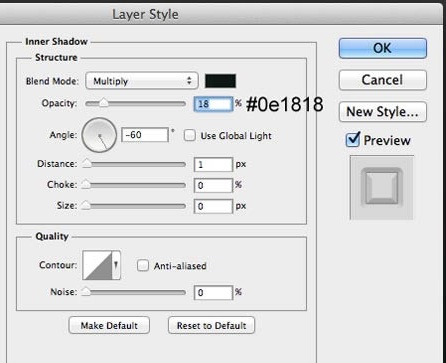
Task: Click the Distance px field
Action: (x=213, y=165)
